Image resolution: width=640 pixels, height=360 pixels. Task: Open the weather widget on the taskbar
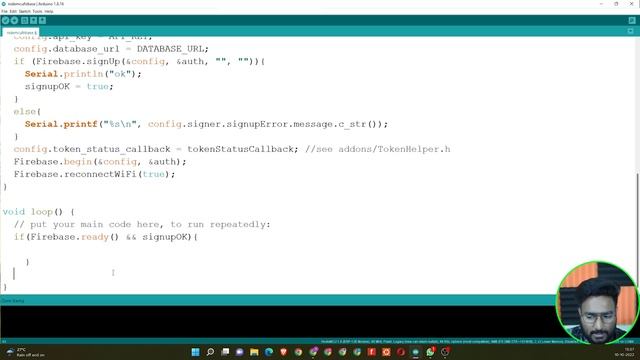click(x=25, y=352)
